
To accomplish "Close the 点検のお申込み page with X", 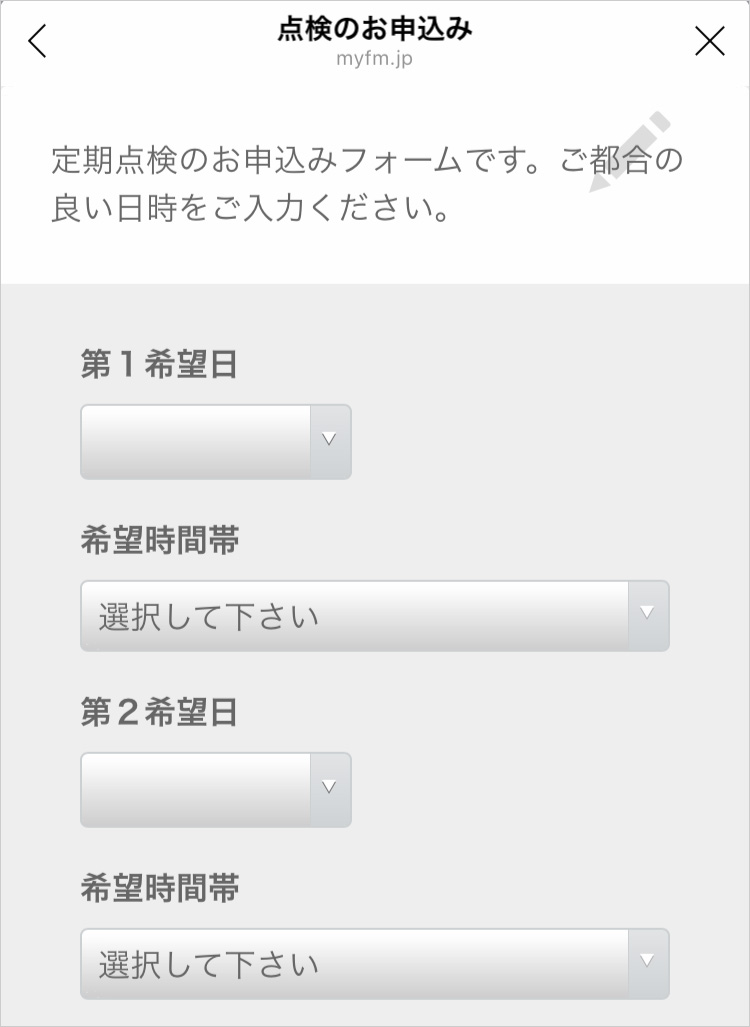I will 709,41.
